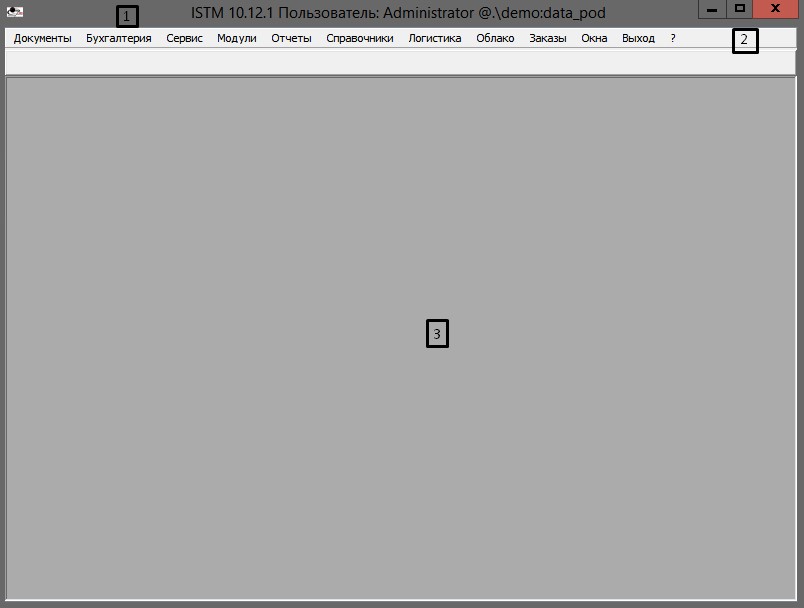The image size is (804, 608).
Task: Click the Сервис menu item
Action: [184, 38]
